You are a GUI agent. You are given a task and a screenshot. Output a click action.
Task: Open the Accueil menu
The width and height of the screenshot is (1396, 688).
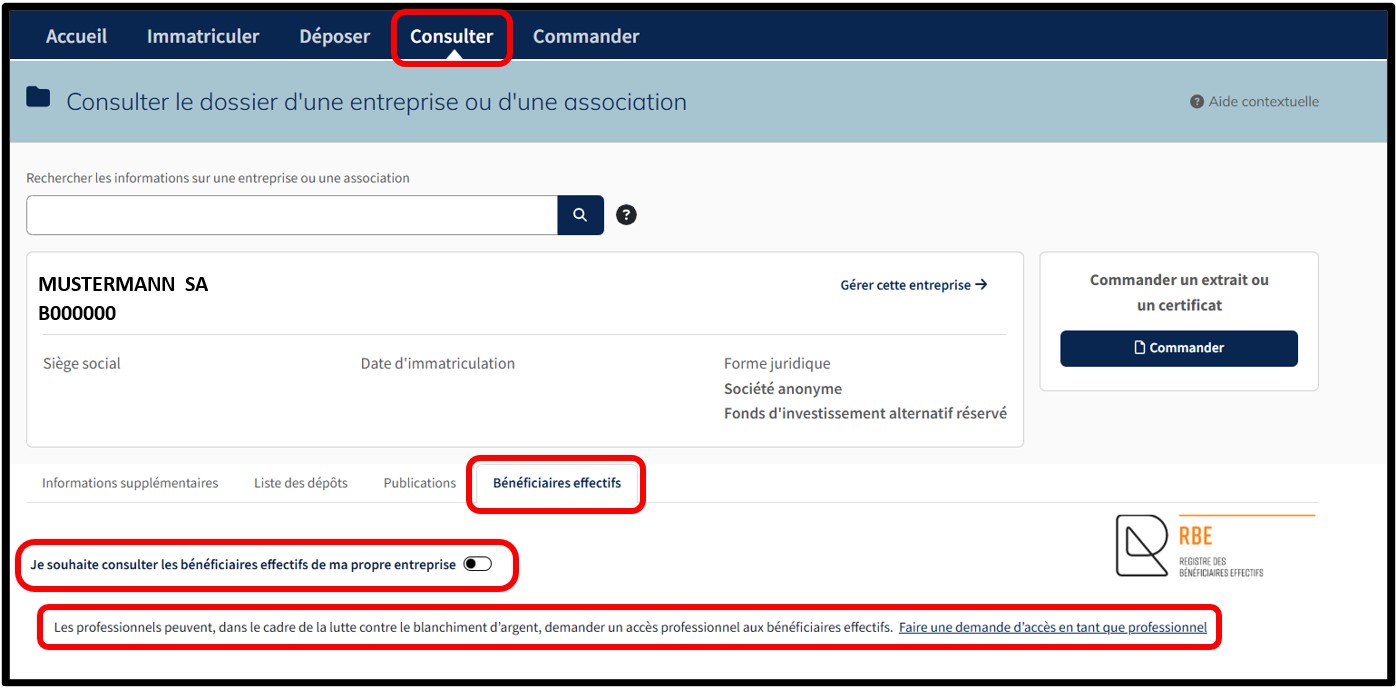coord(76,36)
